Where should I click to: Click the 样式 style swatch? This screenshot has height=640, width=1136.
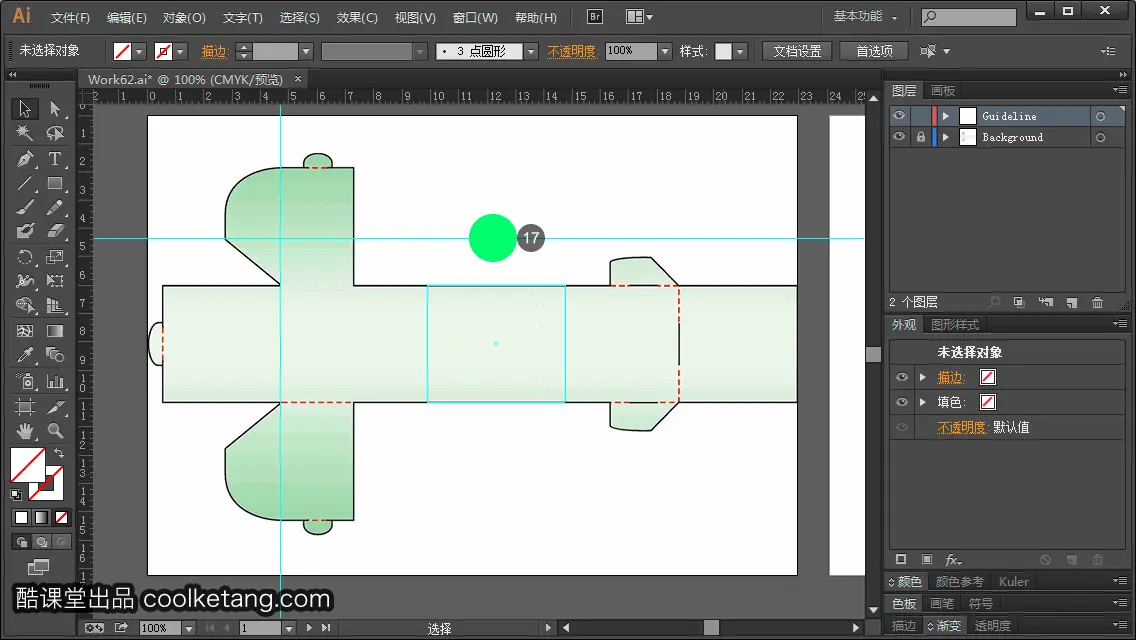[723, 51]
